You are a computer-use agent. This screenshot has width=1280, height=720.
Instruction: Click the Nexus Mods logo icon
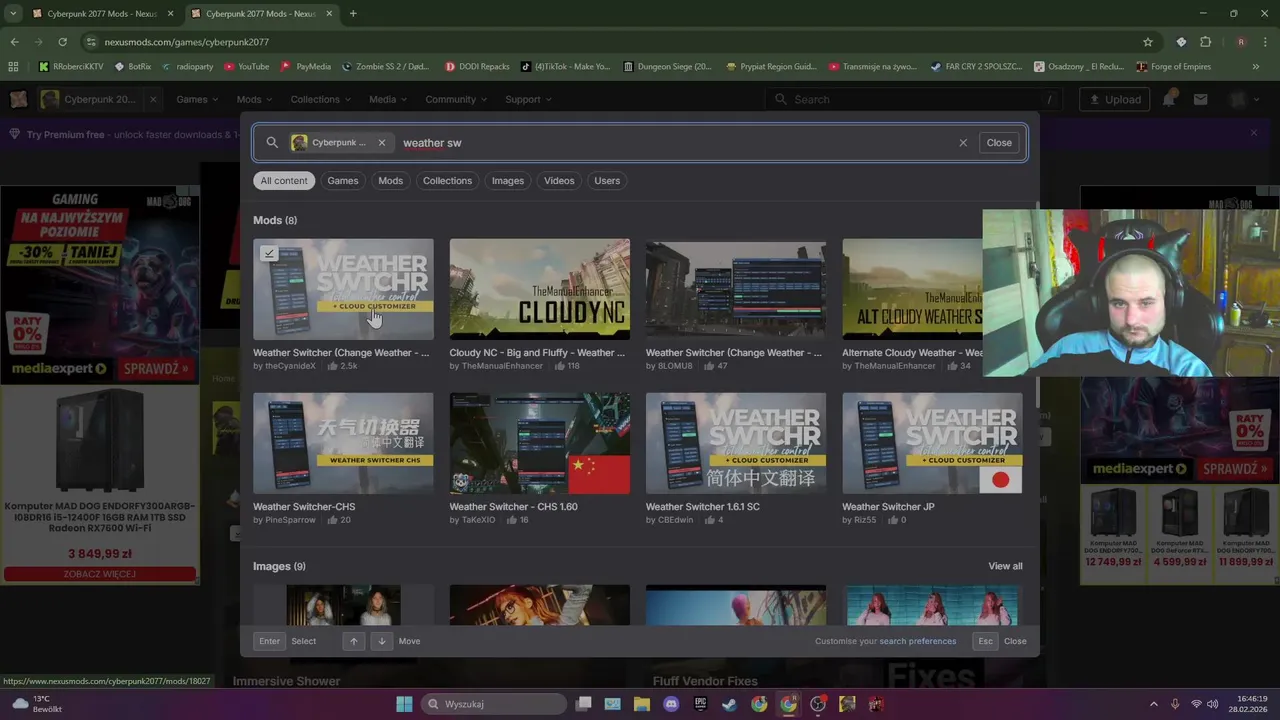(18, 99)
